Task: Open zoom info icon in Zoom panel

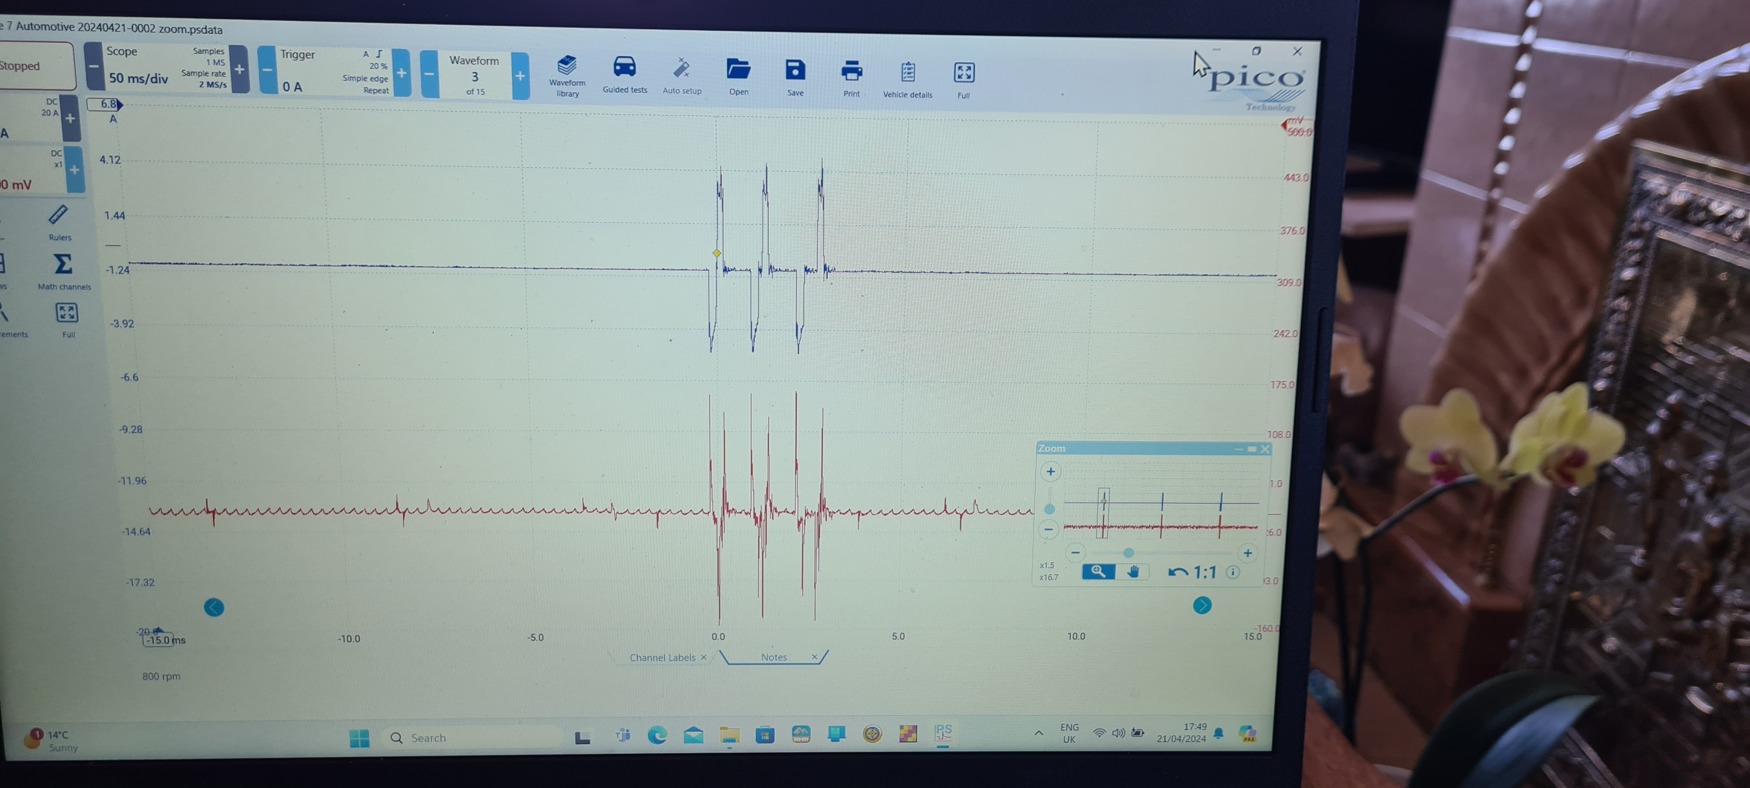Action: click(x=1233, y=572)
